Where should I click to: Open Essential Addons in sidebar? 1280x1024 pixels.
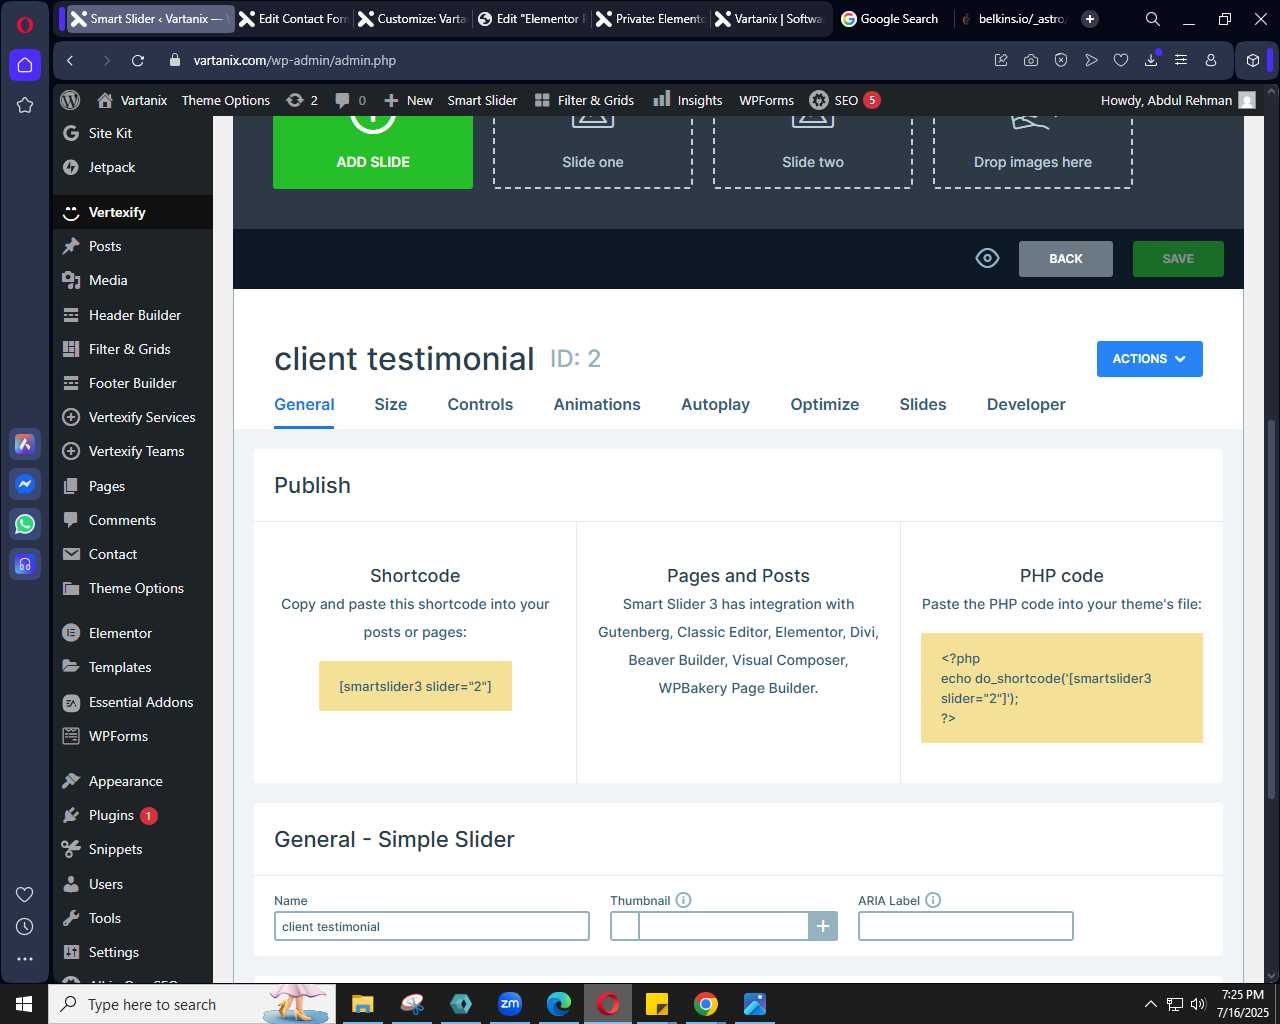point(132,702)
